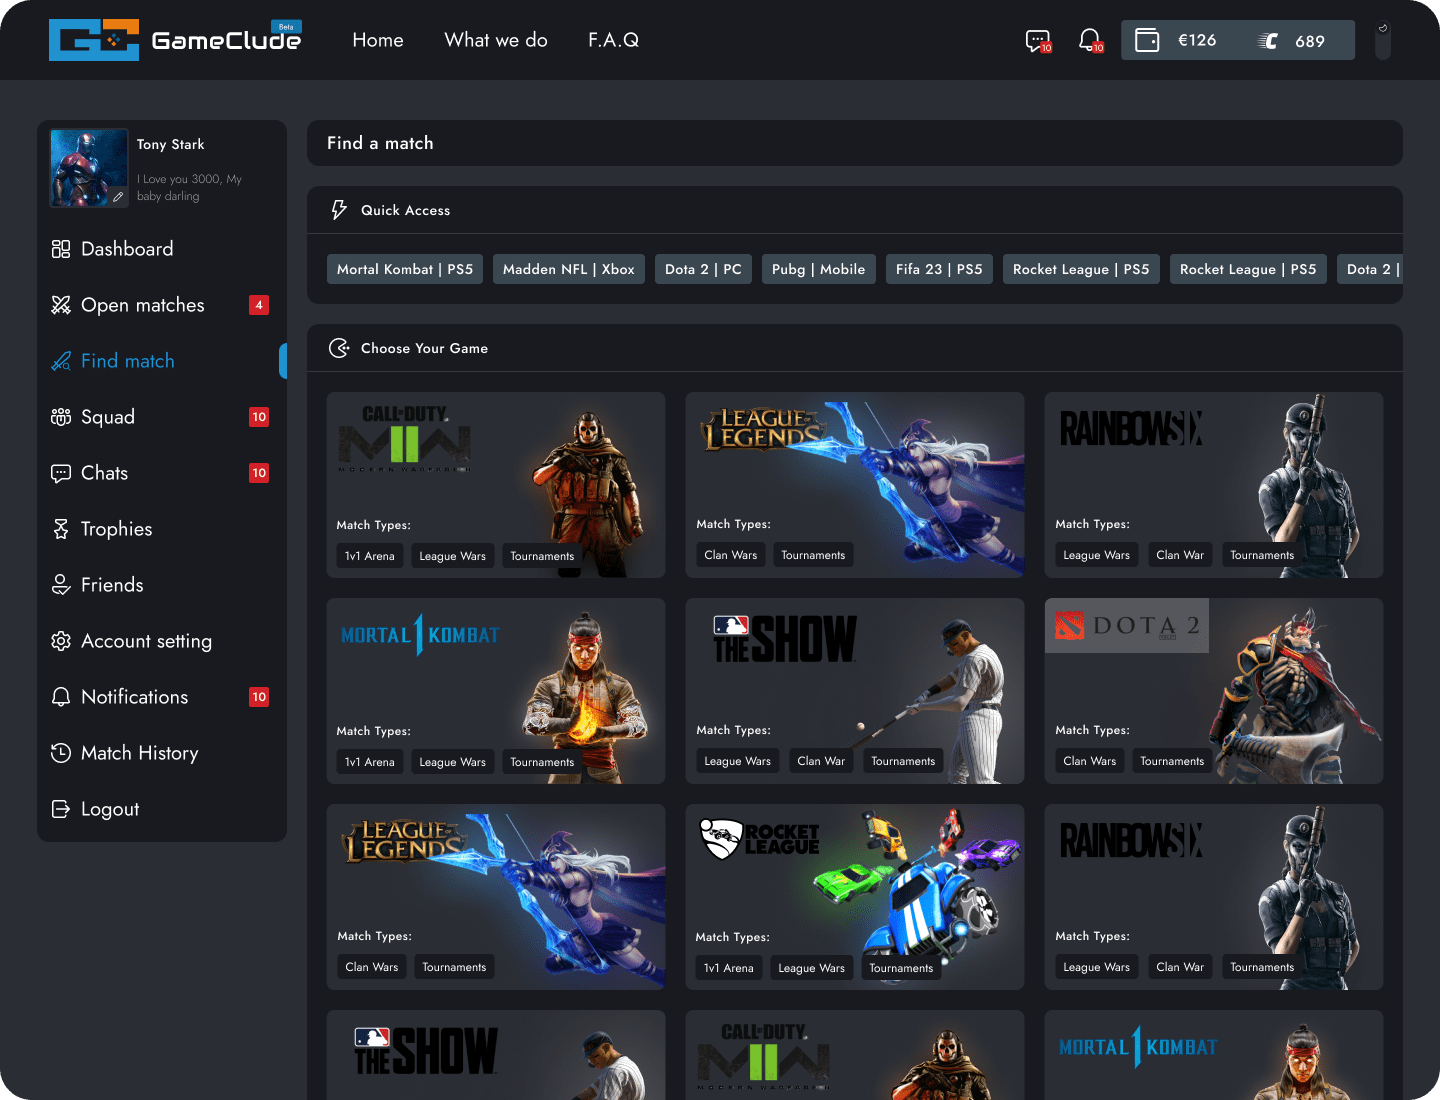Image resolution: width=1440 pixels, height=1100 pixels.
Task: Click the Dota 2 | PC chip
Action: tap(703, 269)
